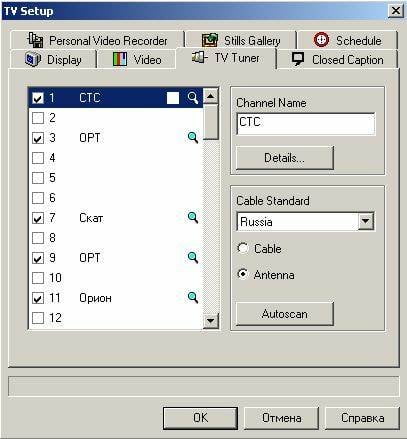This screenshot has width=407, height=439.
Task: Enable the channel 2 checkbox
Action: click(38, 118)
